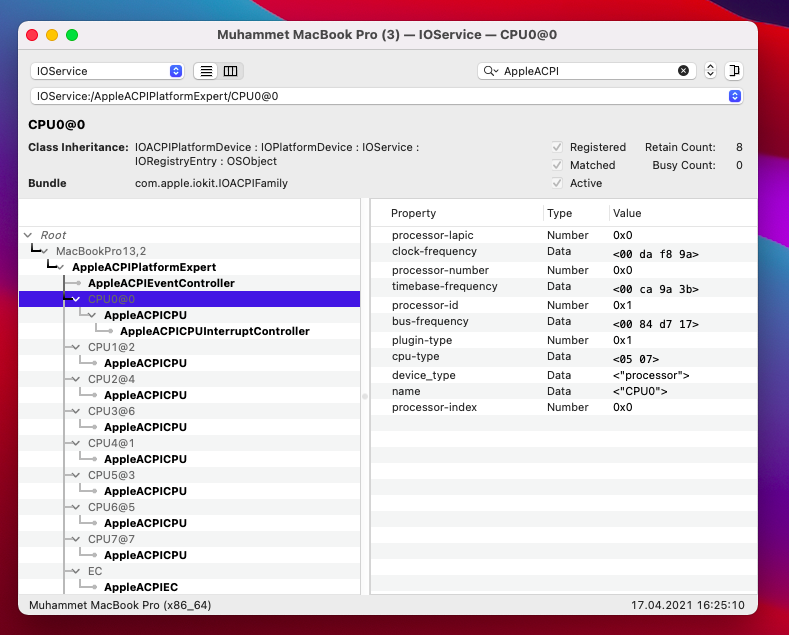
Task: Toggle the Matched checkbox
Action: (x=557, y=165)
